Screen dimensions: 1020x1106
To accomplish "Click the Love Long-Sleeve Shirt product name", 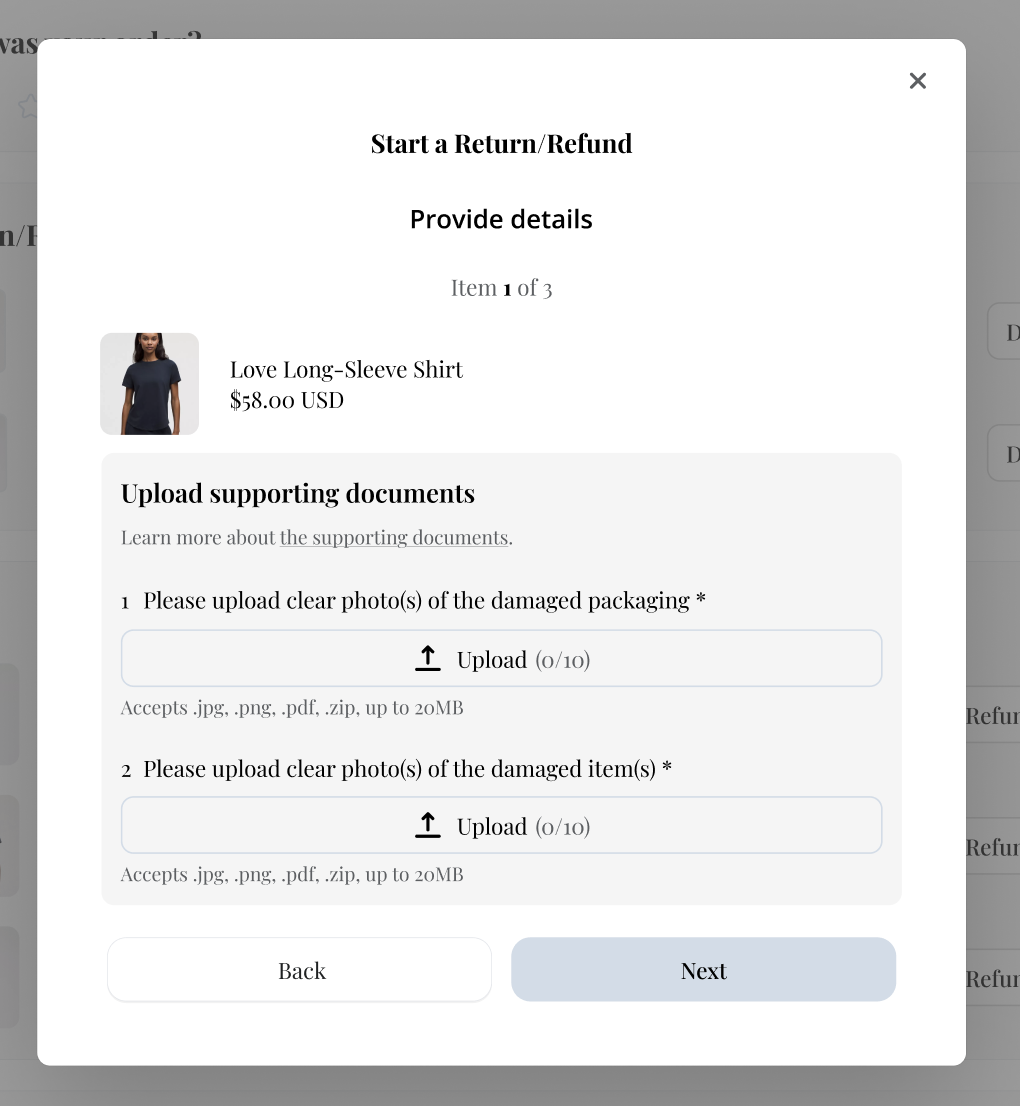I will [x=346, y=370].
